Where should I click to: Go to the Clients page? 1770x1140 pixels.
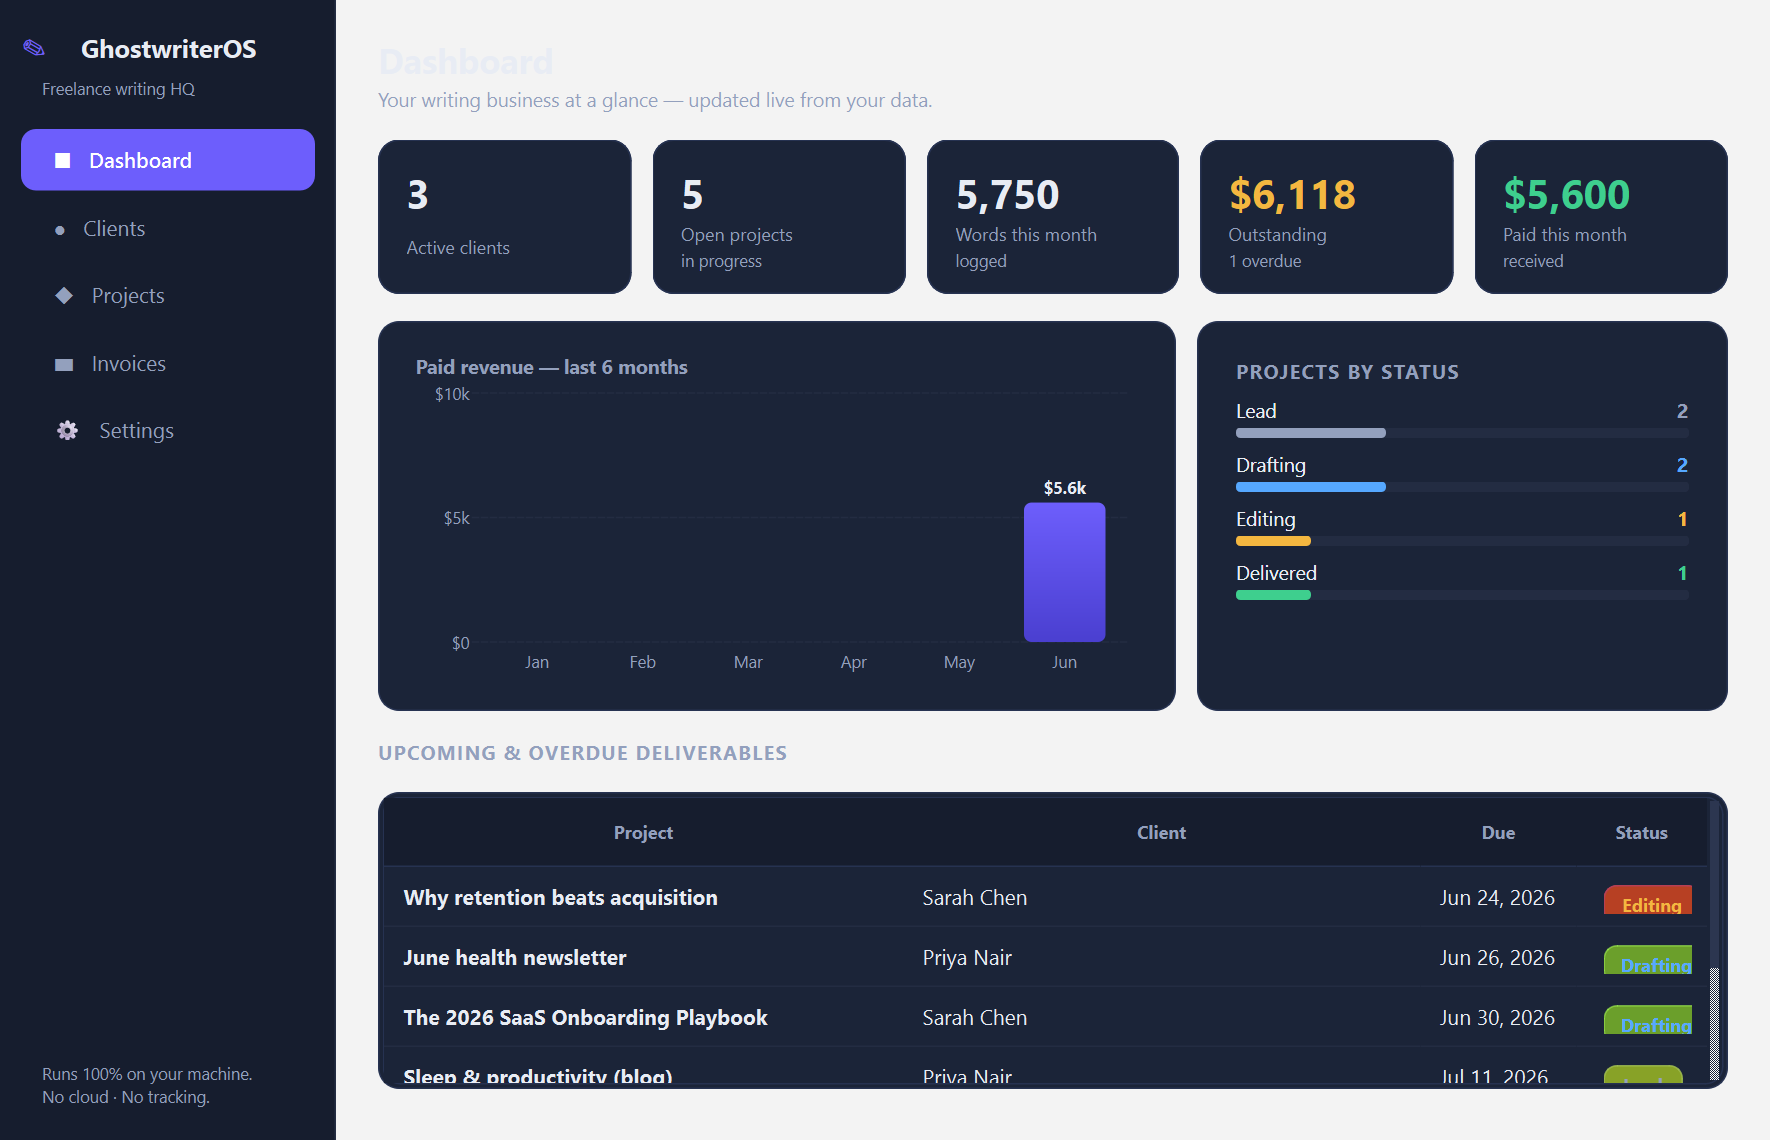point(168,229)
